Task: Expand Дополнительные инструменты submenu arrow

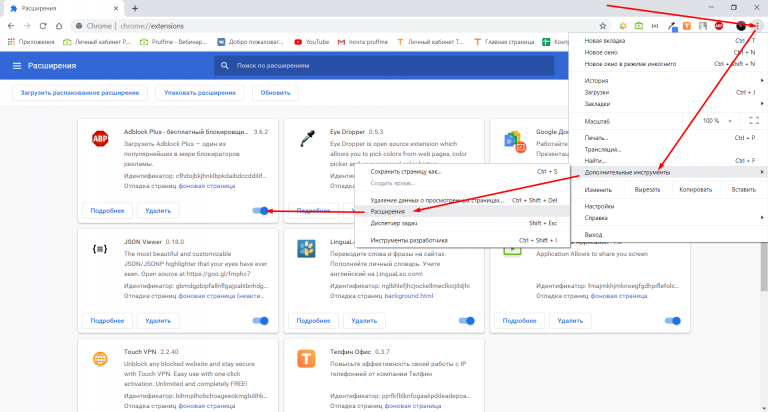Action: tap(762, 172)
